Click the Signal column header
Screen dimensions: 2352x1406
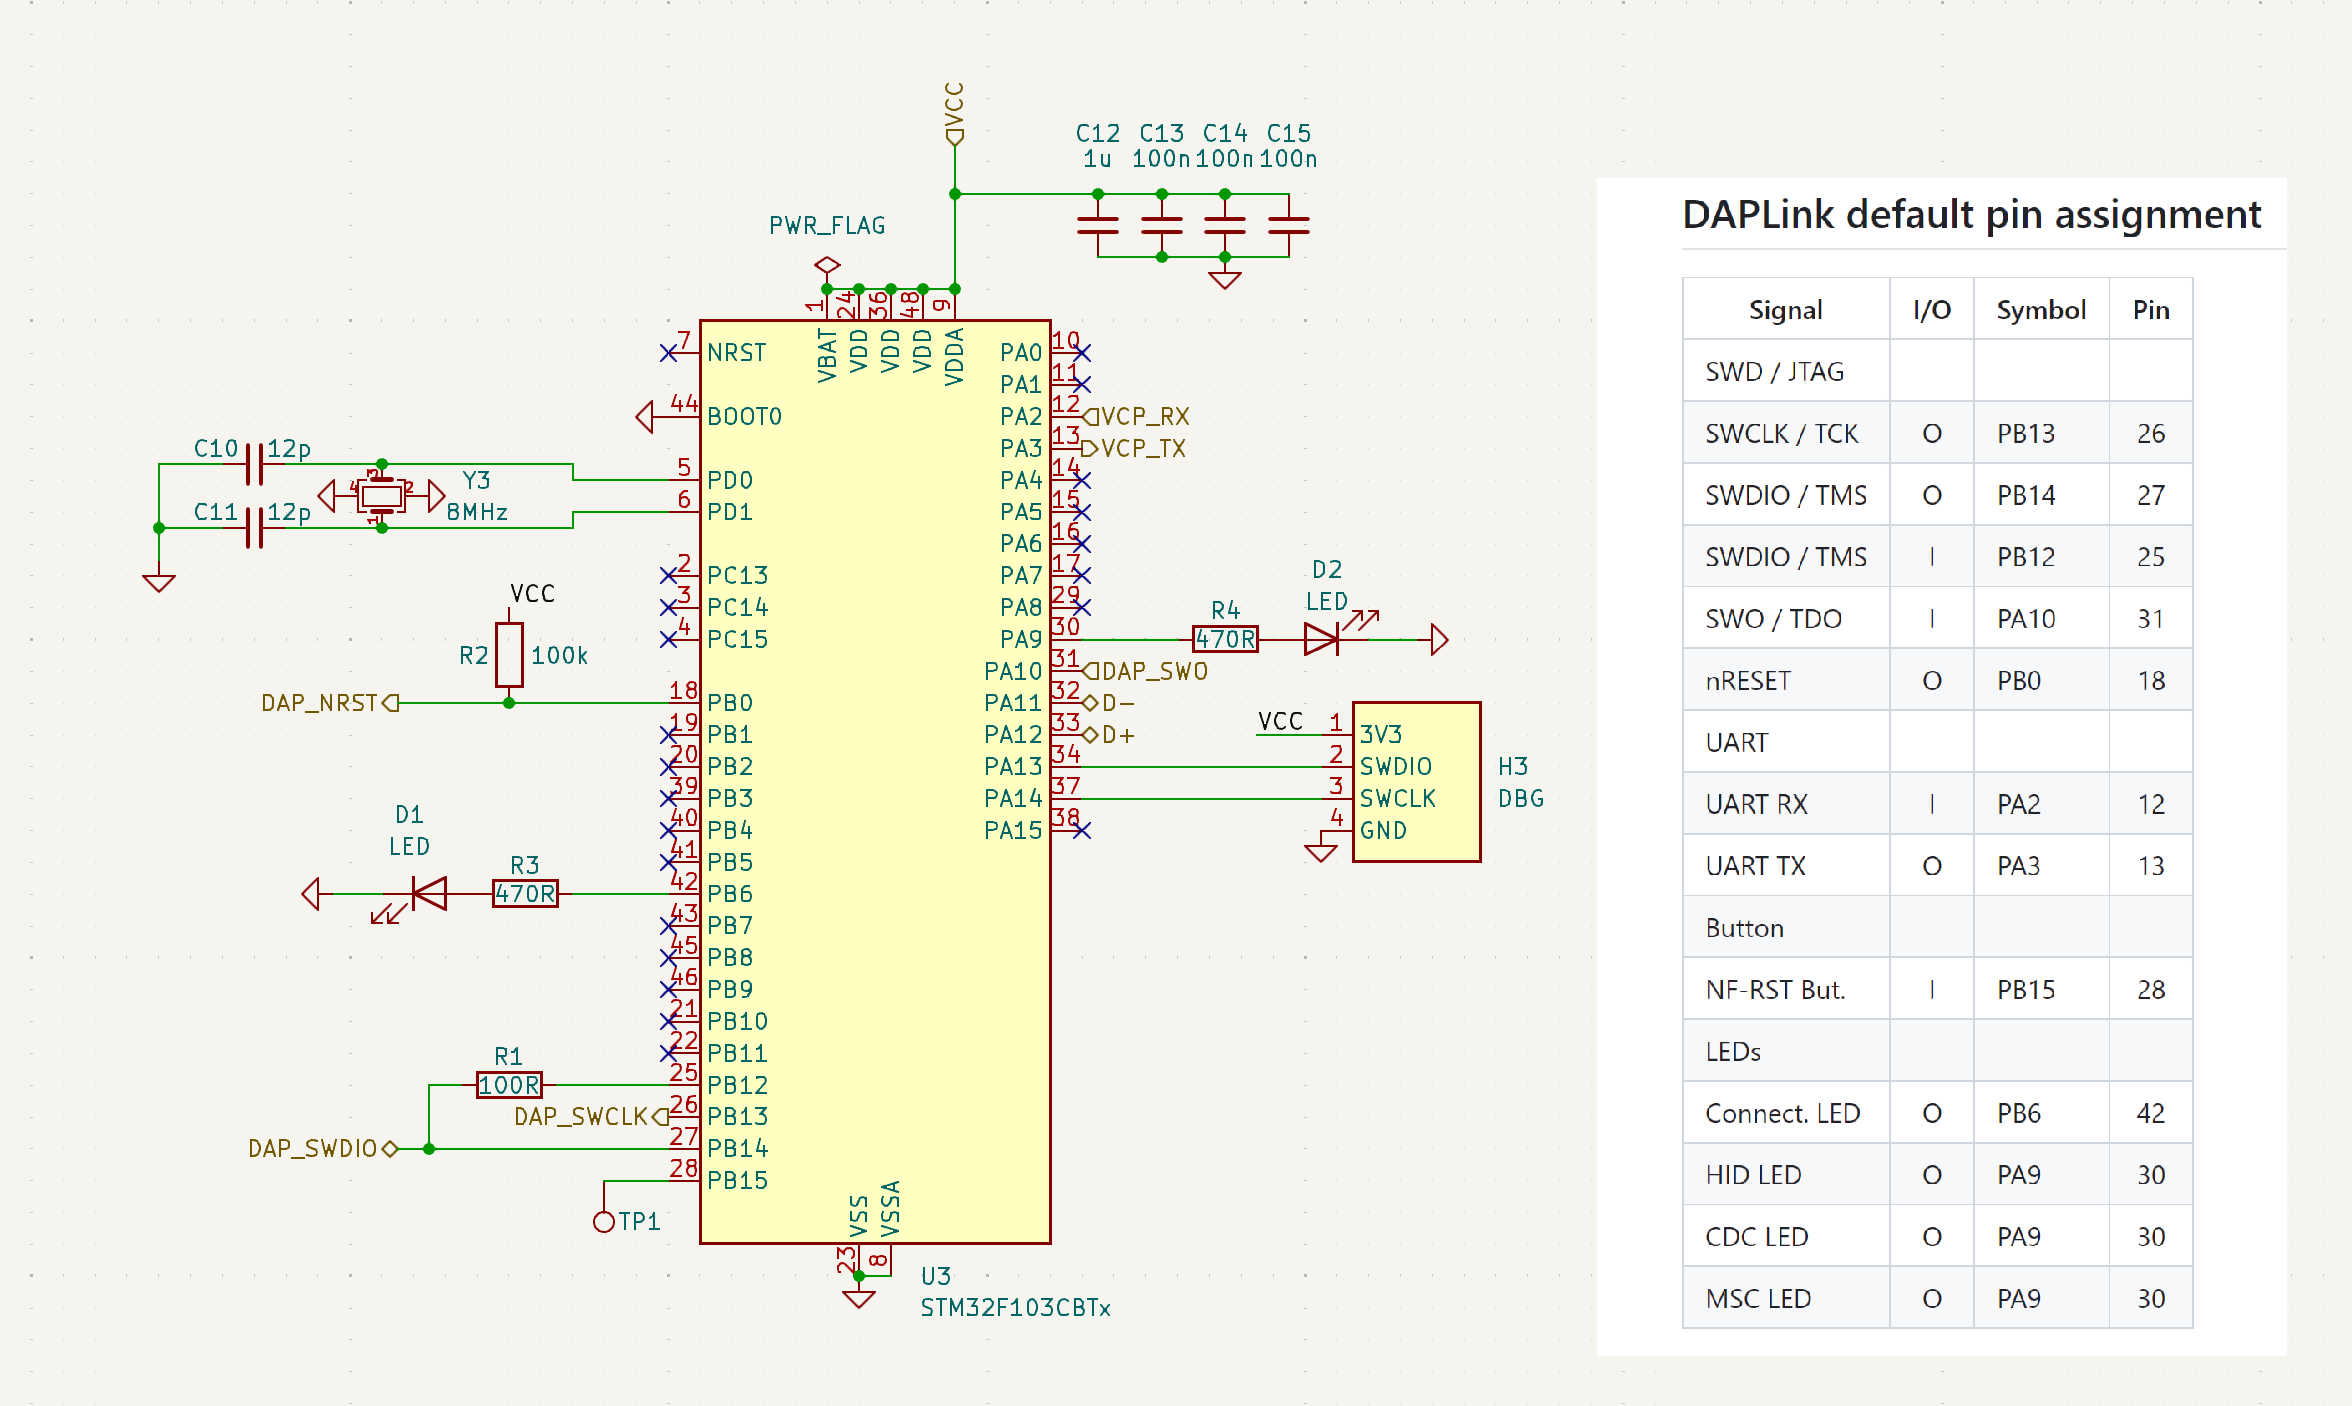click(1786, 310)
